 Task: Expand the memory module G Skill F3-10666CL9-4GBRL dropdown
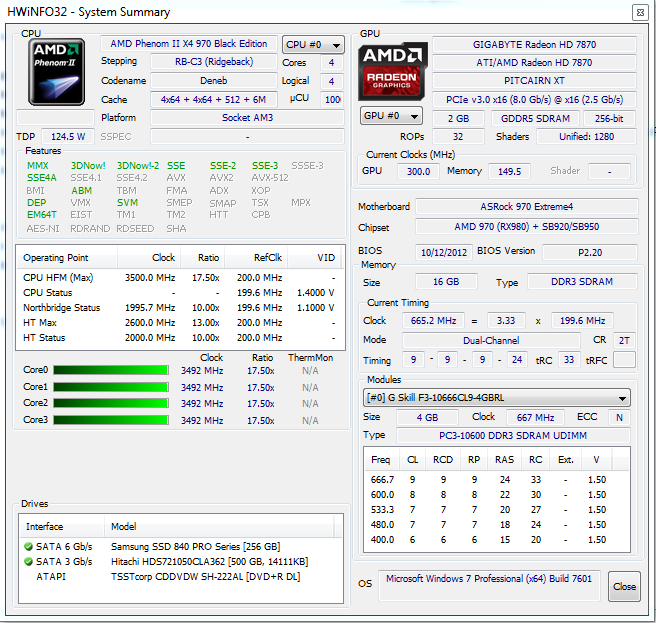click(497, 397)
